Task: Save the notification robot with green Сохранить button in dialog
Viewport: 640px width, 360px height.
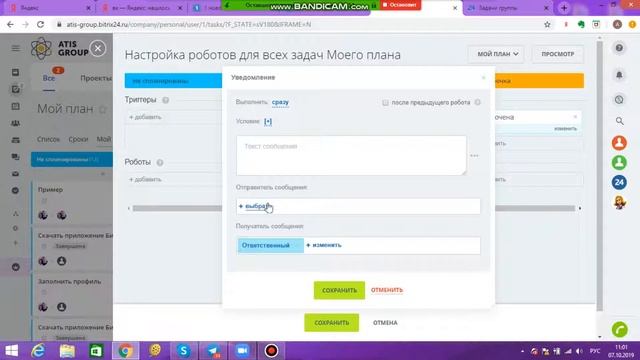Action: [339, 290]
